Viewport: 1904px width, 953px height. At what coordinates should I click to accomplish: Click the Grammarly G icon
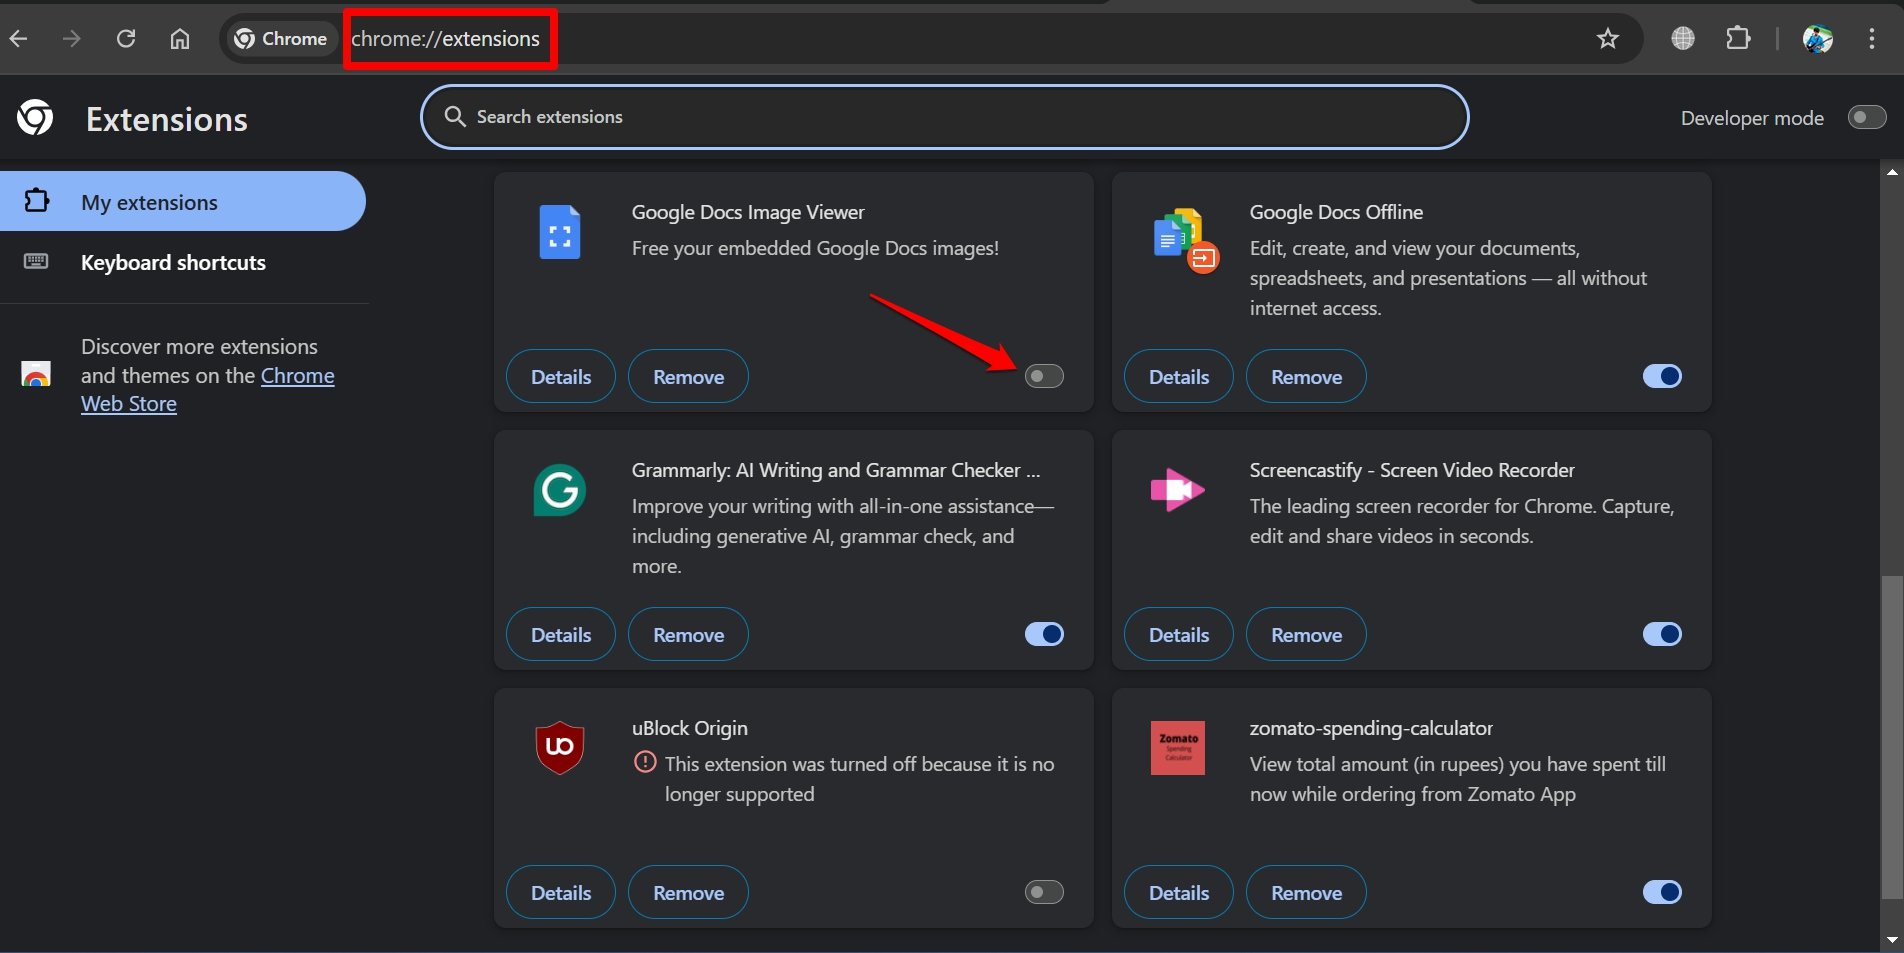coord(560,490)
